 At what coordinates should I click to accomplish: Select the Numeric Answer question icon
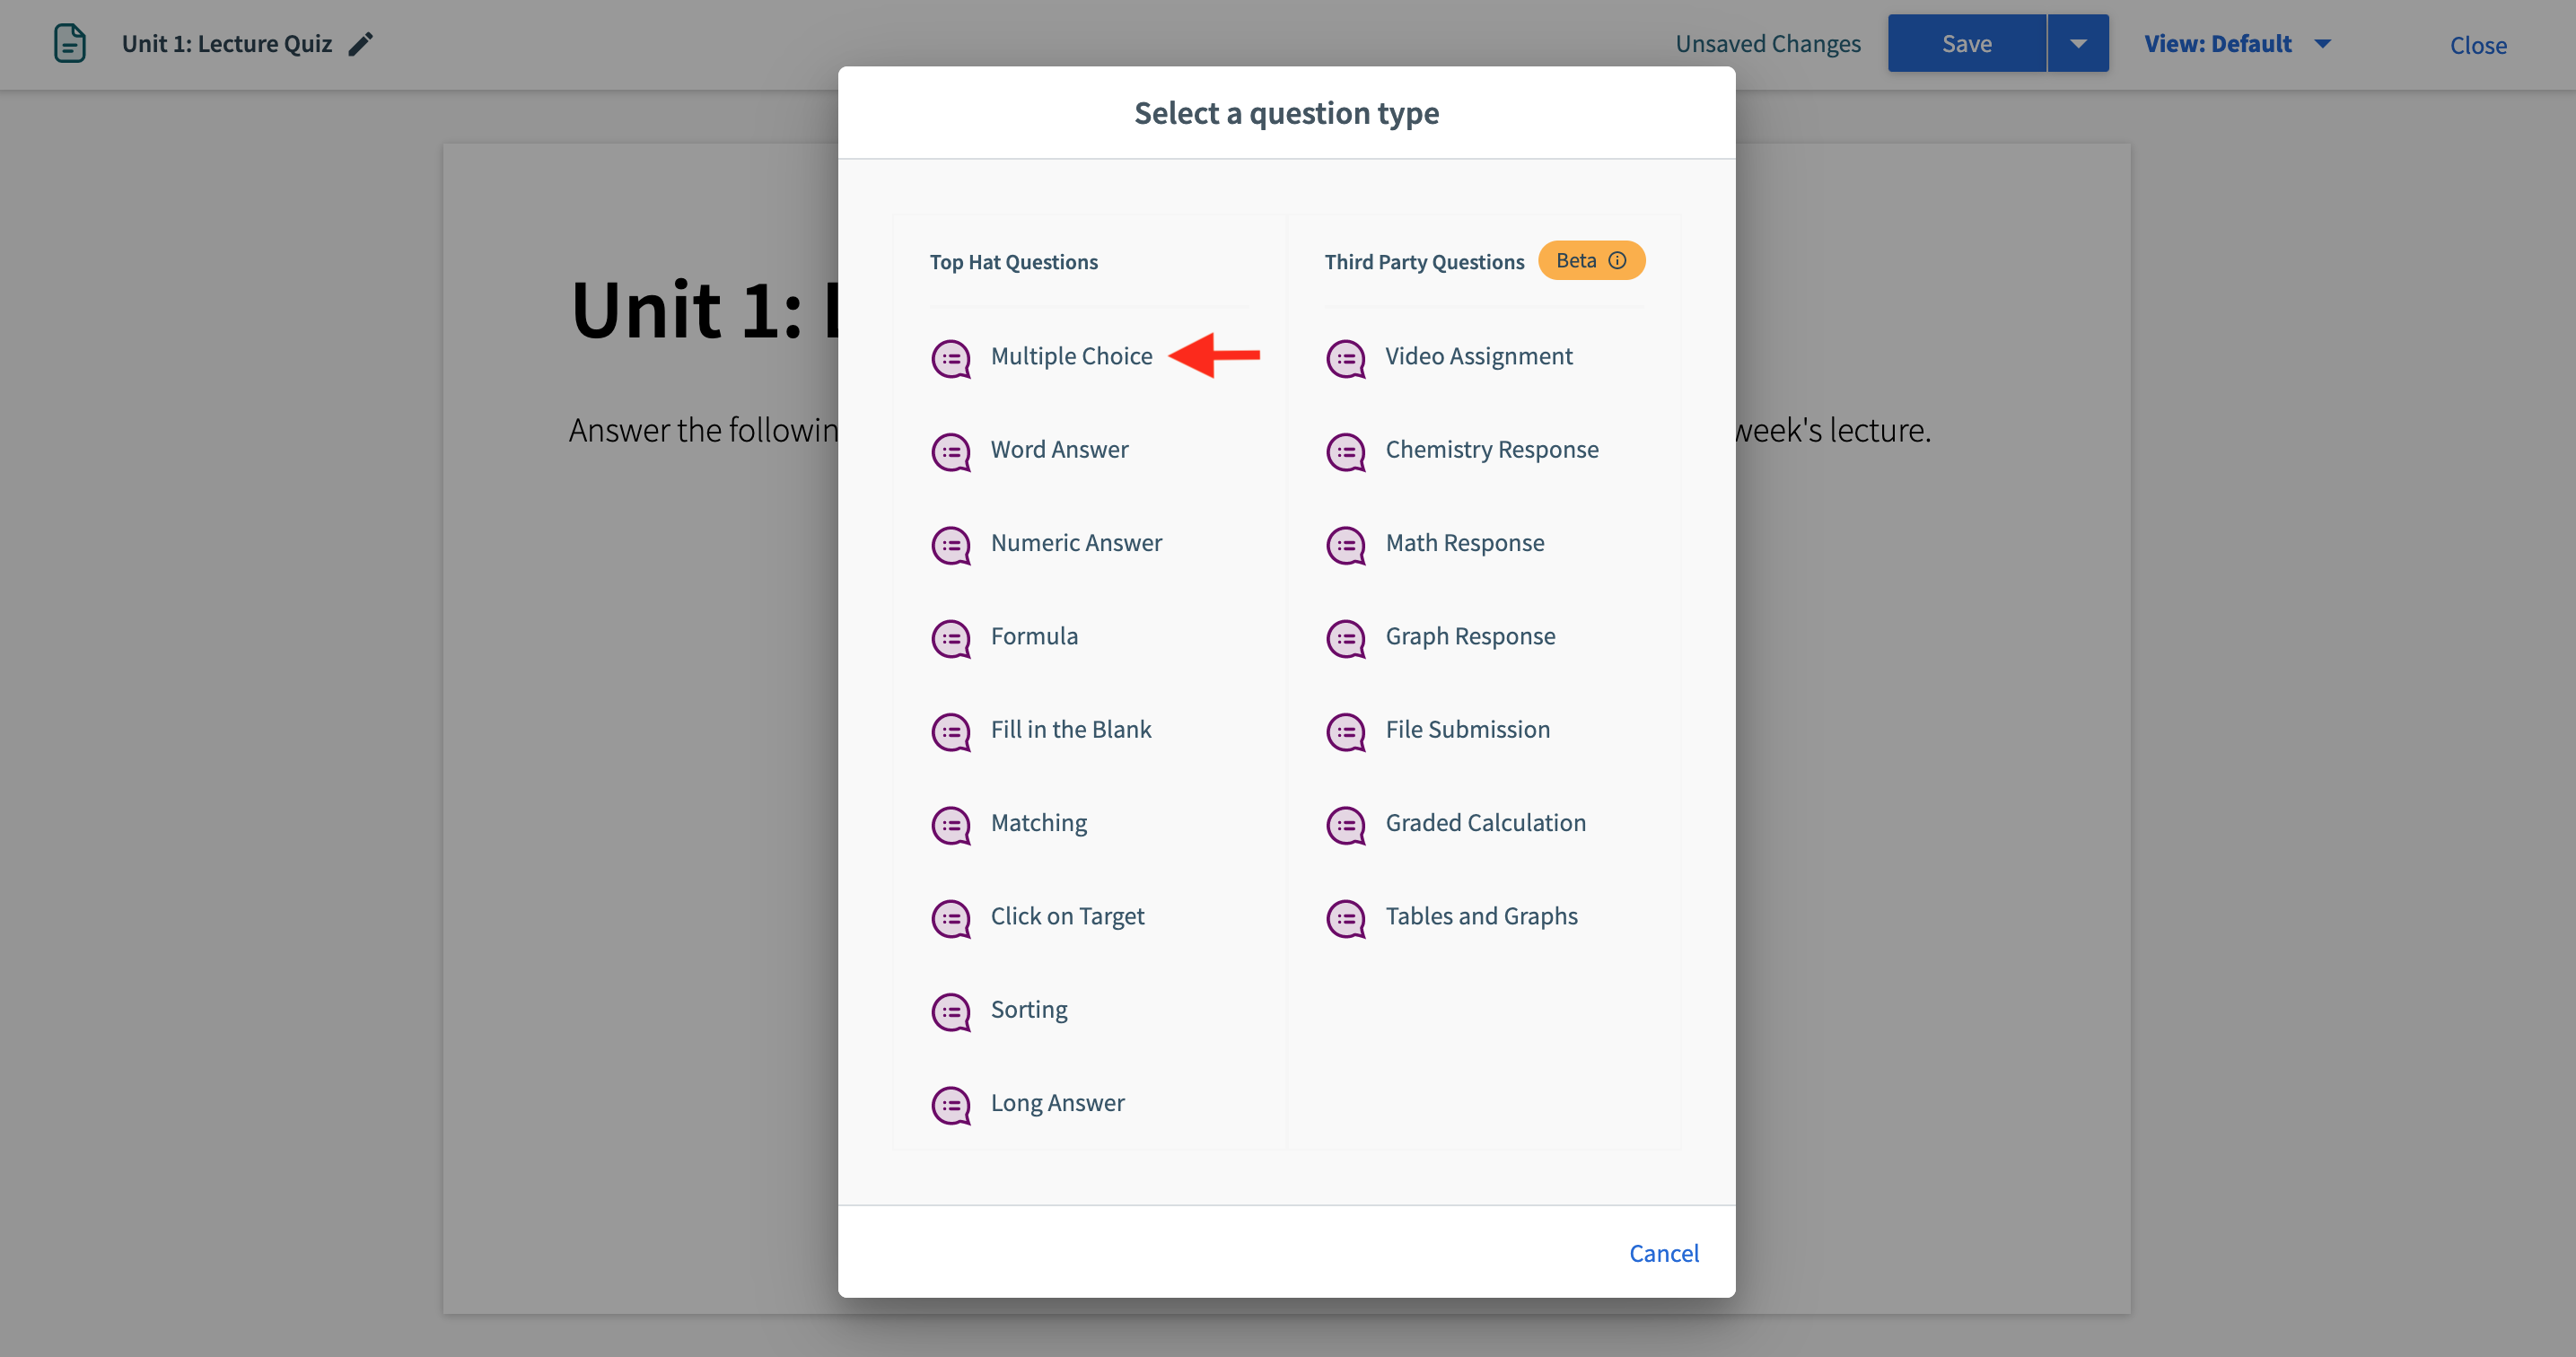click(x=951, y=545)
